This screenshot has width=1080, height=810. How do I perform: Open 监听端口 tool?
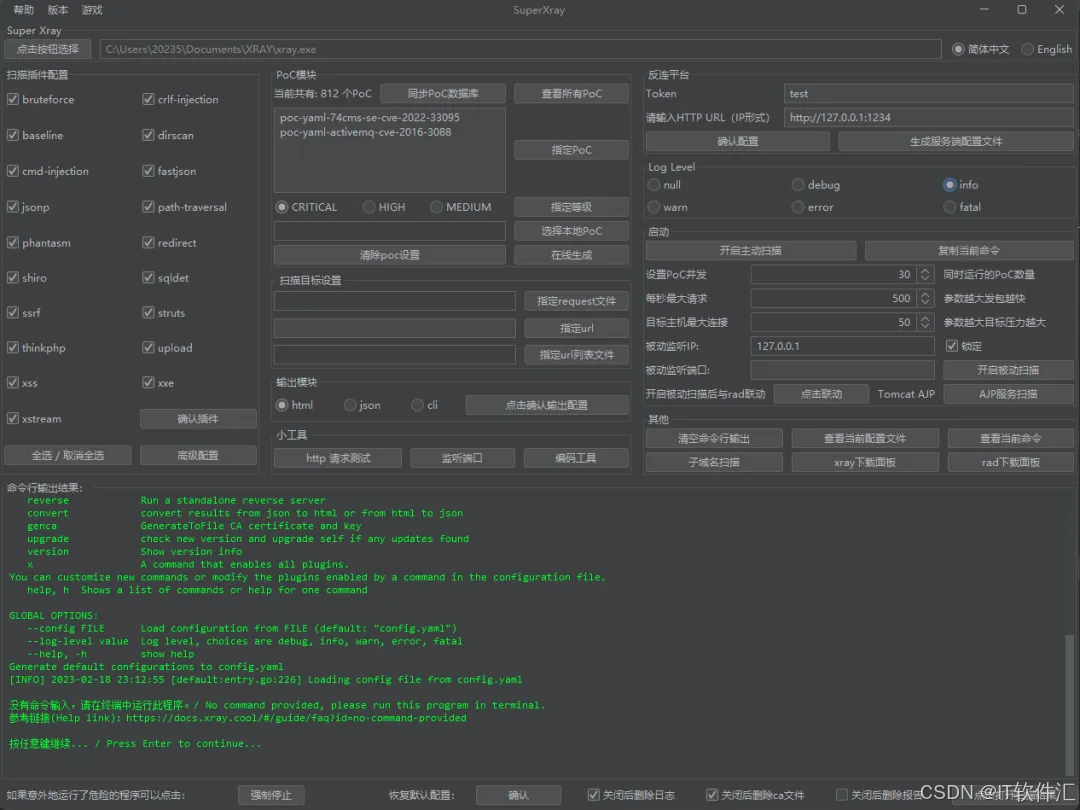coord(462,458)
